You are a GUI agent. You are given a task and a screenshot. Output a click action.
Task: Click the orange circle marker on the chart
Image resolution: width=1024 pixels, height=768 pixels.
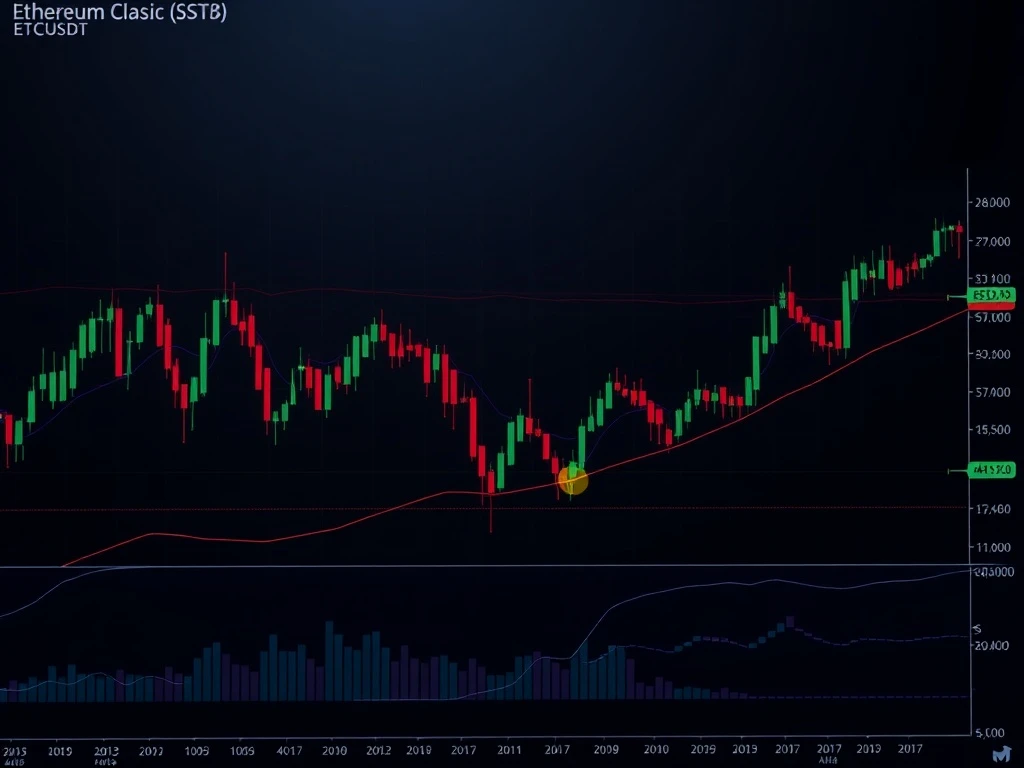573,481
